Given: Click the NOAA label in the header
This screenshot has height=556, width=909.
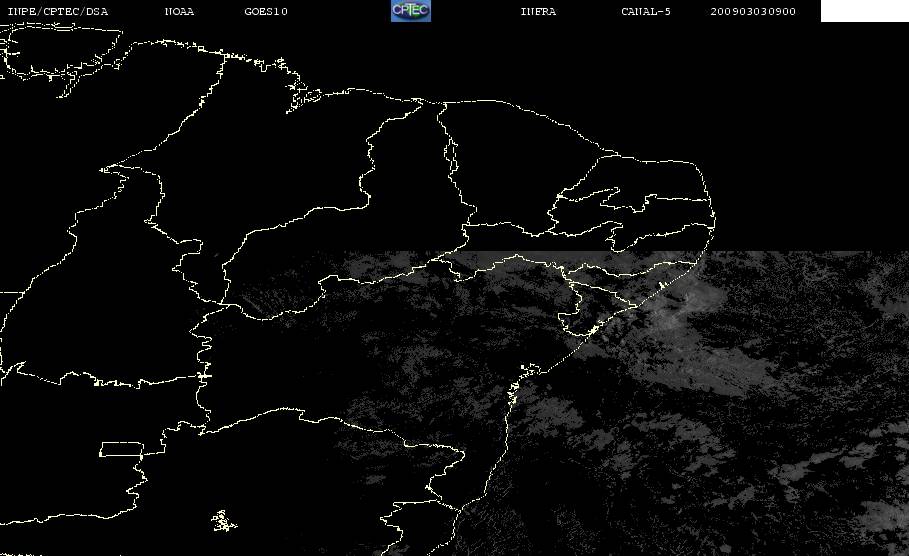Looking at the screenshot, I should tap(180, 12).
